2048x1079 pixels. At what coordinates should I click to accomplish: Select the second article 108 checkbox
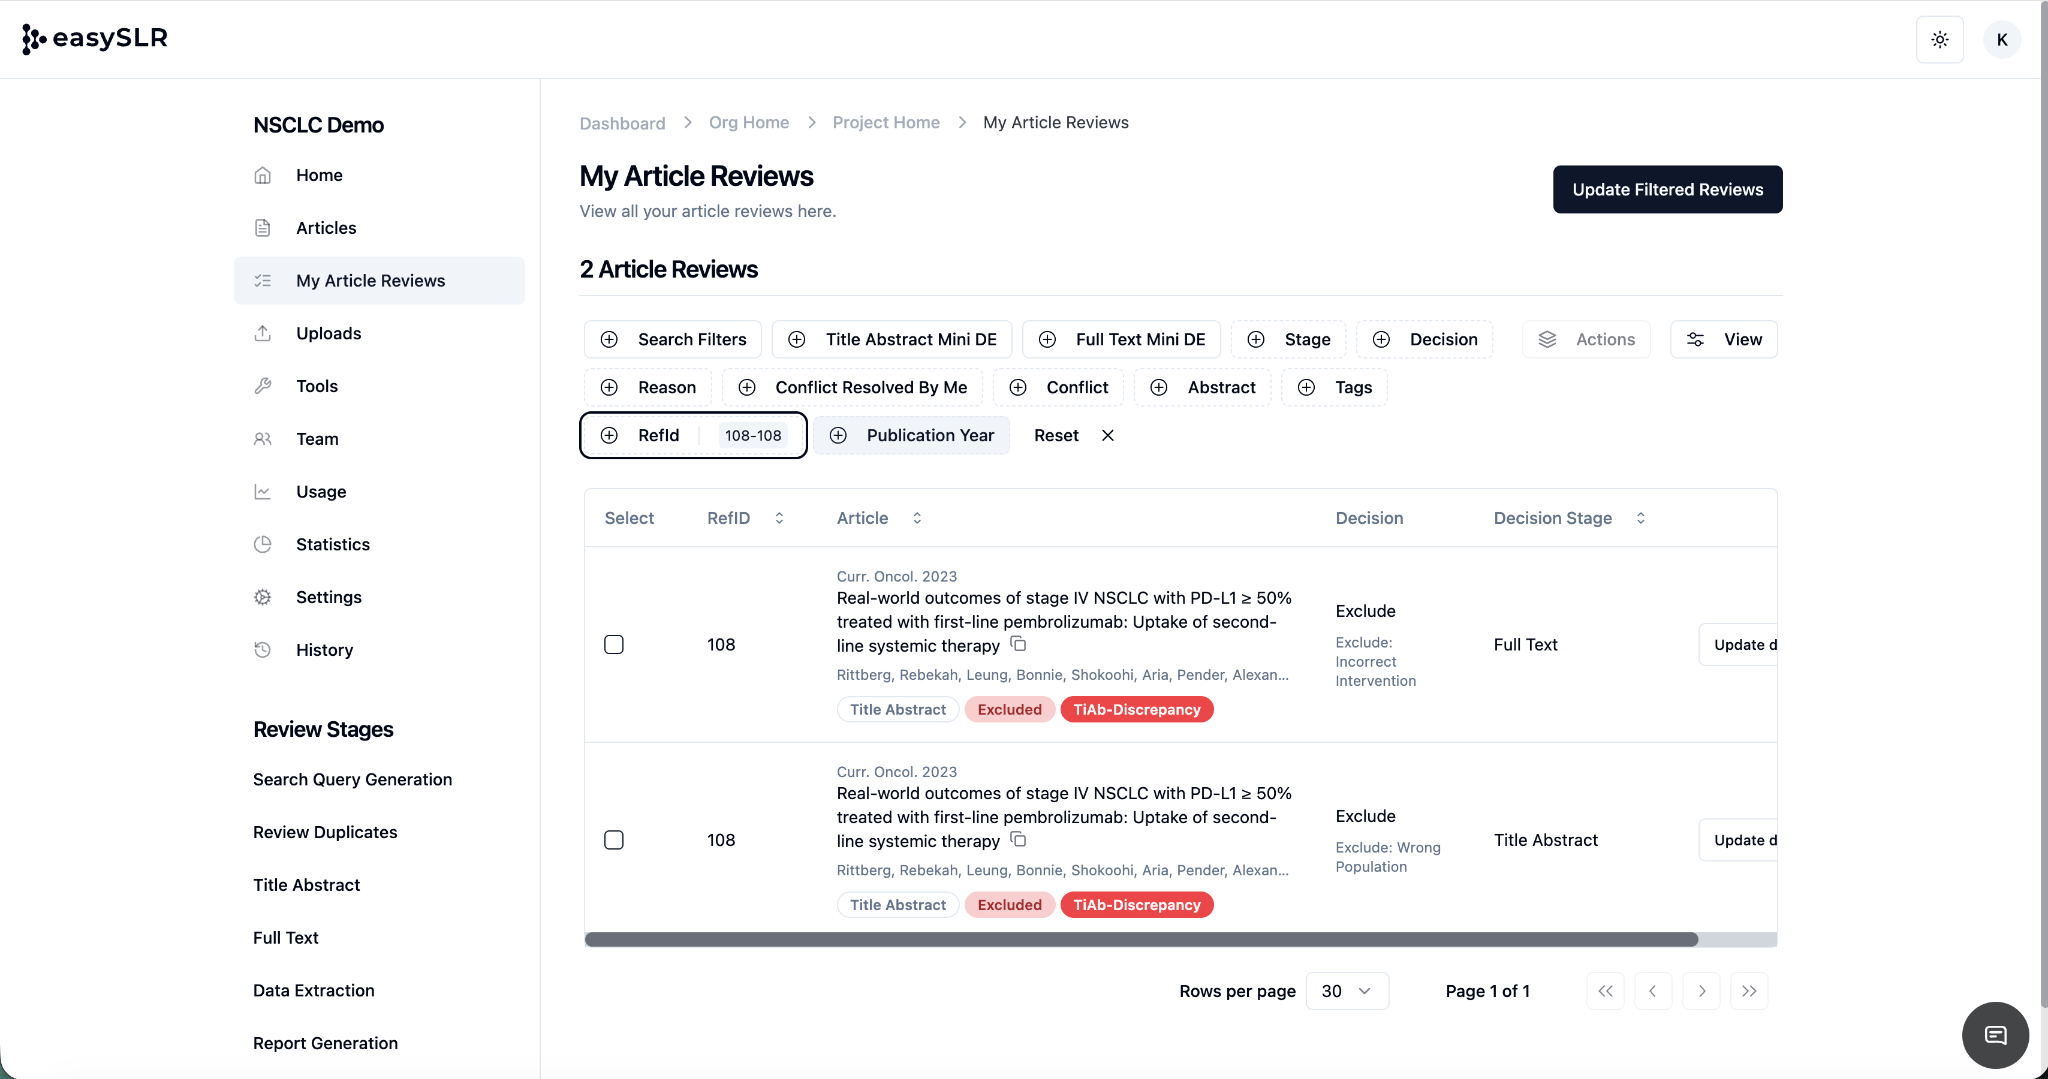[x=614, y=840]
